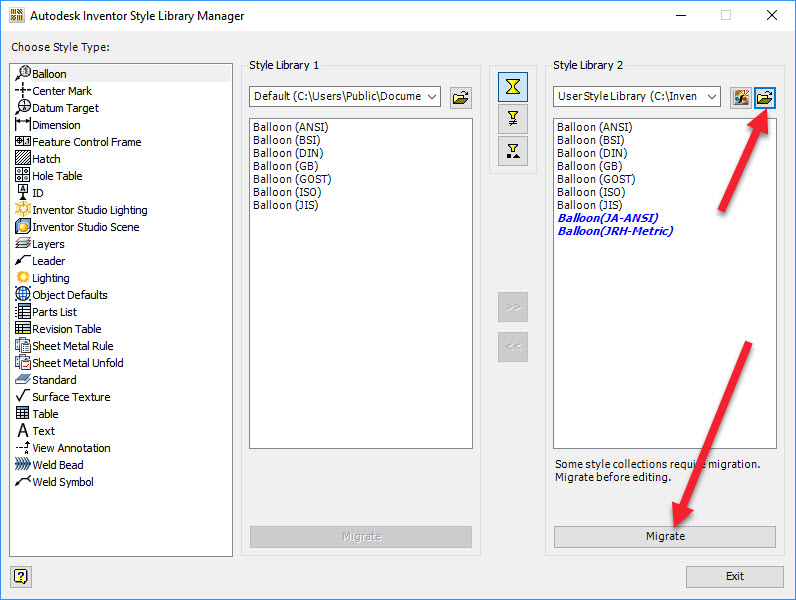
Task: Select the Standard style type
Action: tap(46, 380)
